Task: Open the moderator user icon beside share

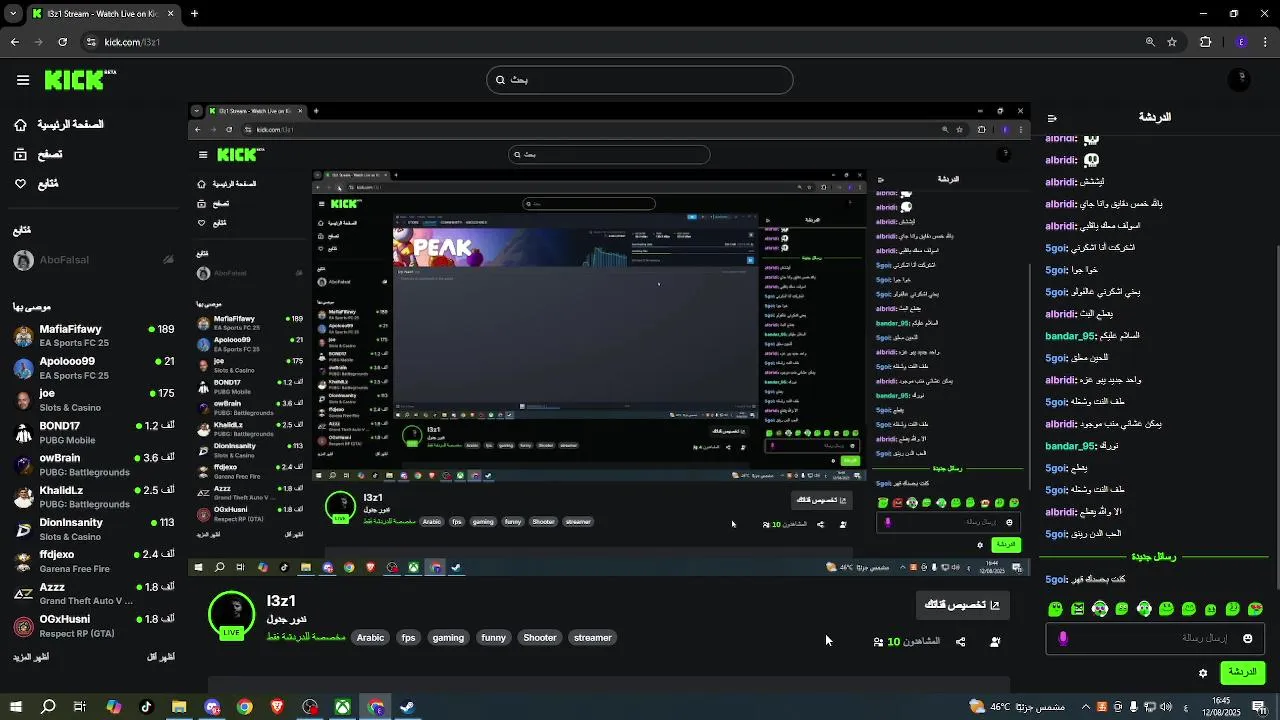Action: tap(995, 642)
